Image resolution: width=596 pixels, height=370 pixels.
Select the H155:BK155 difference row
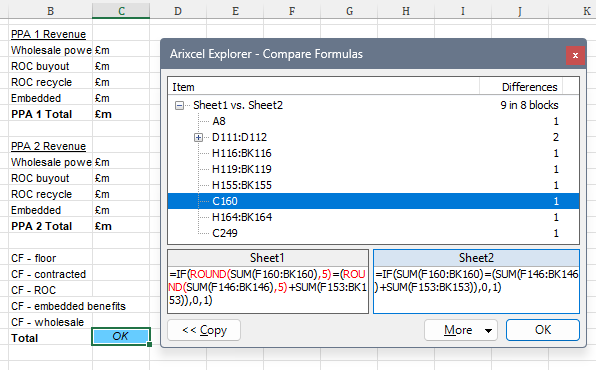click(x=373, y=185)
